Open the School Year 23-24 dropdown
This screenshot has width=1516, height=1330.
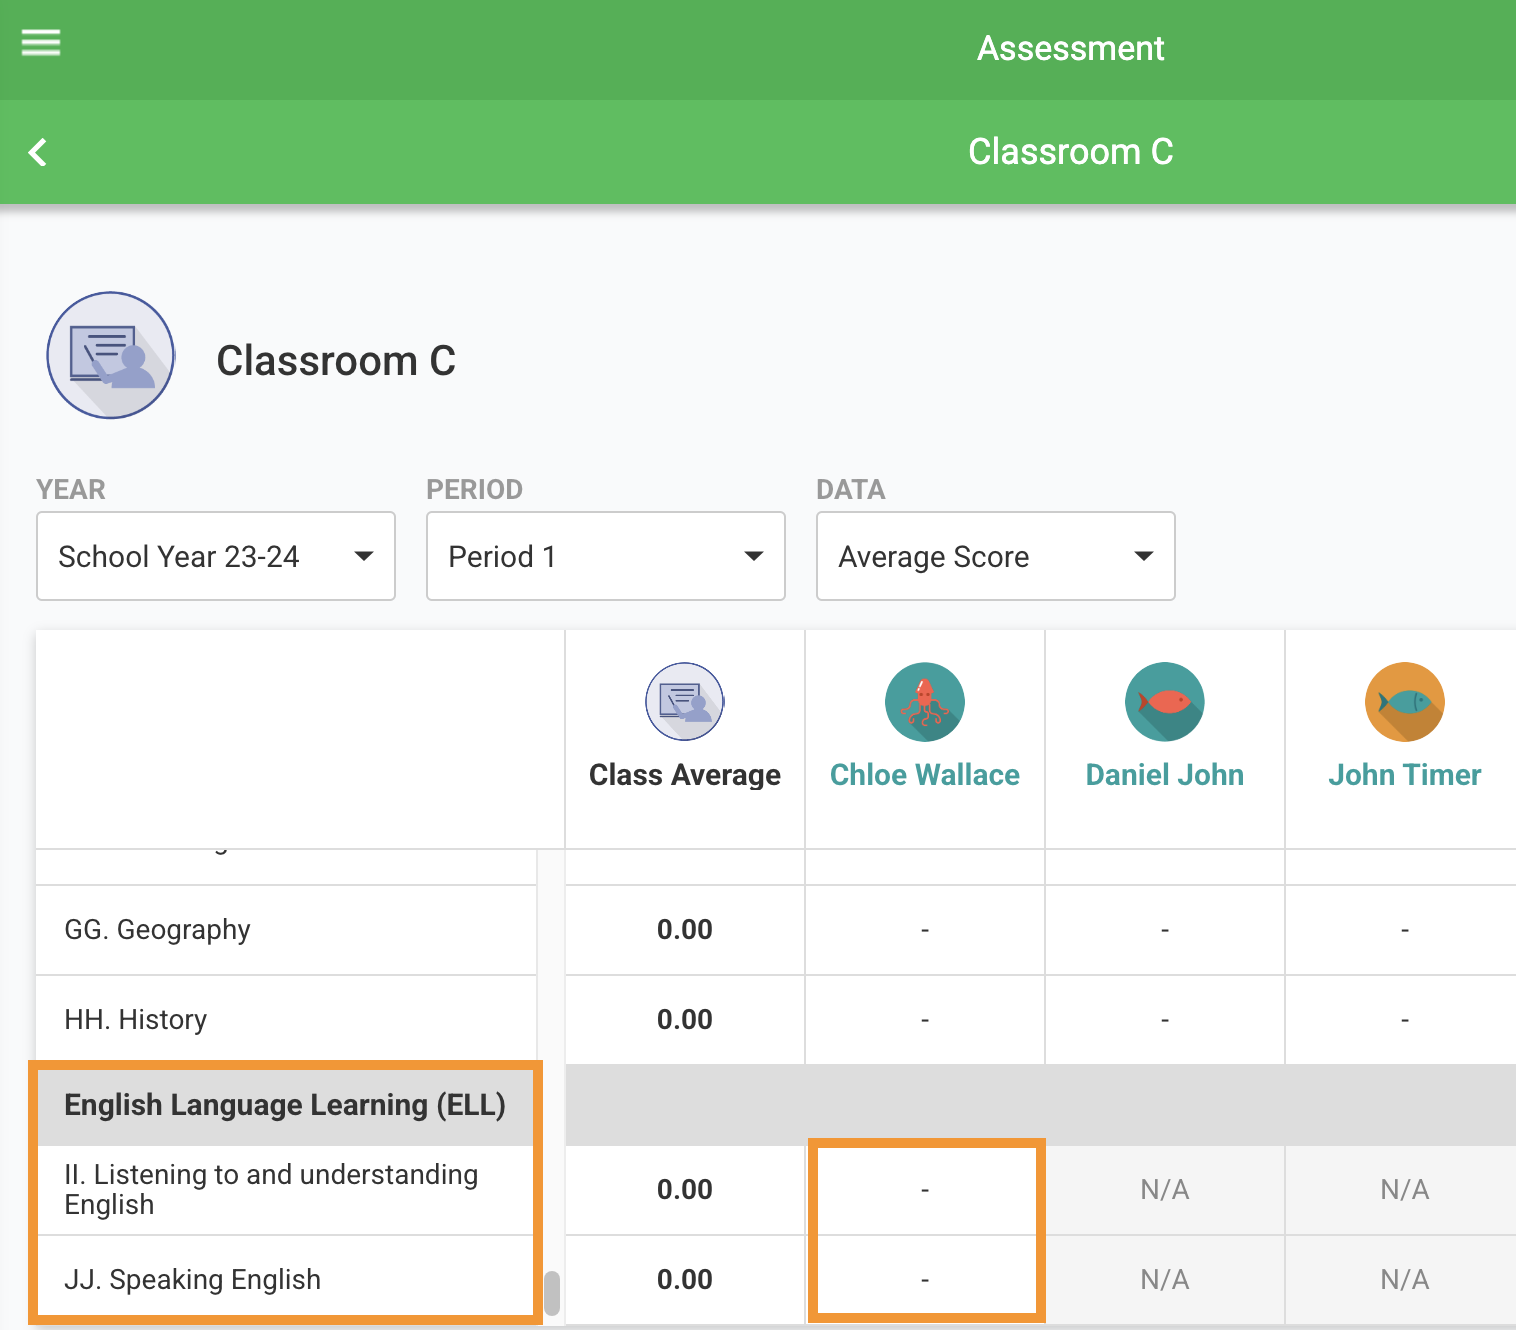(x=216, y=556)
